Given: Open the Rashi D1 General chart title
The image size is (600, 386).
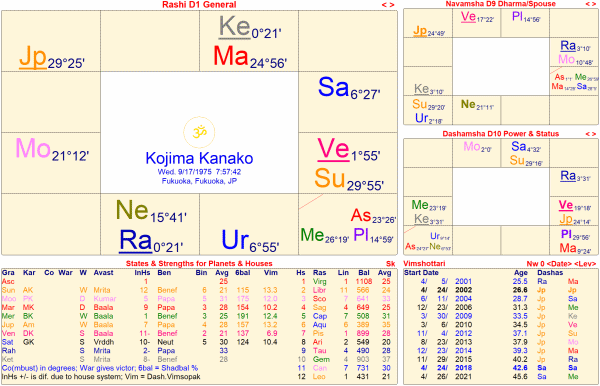Looking at the screenshot, I should tap(199, 5).
